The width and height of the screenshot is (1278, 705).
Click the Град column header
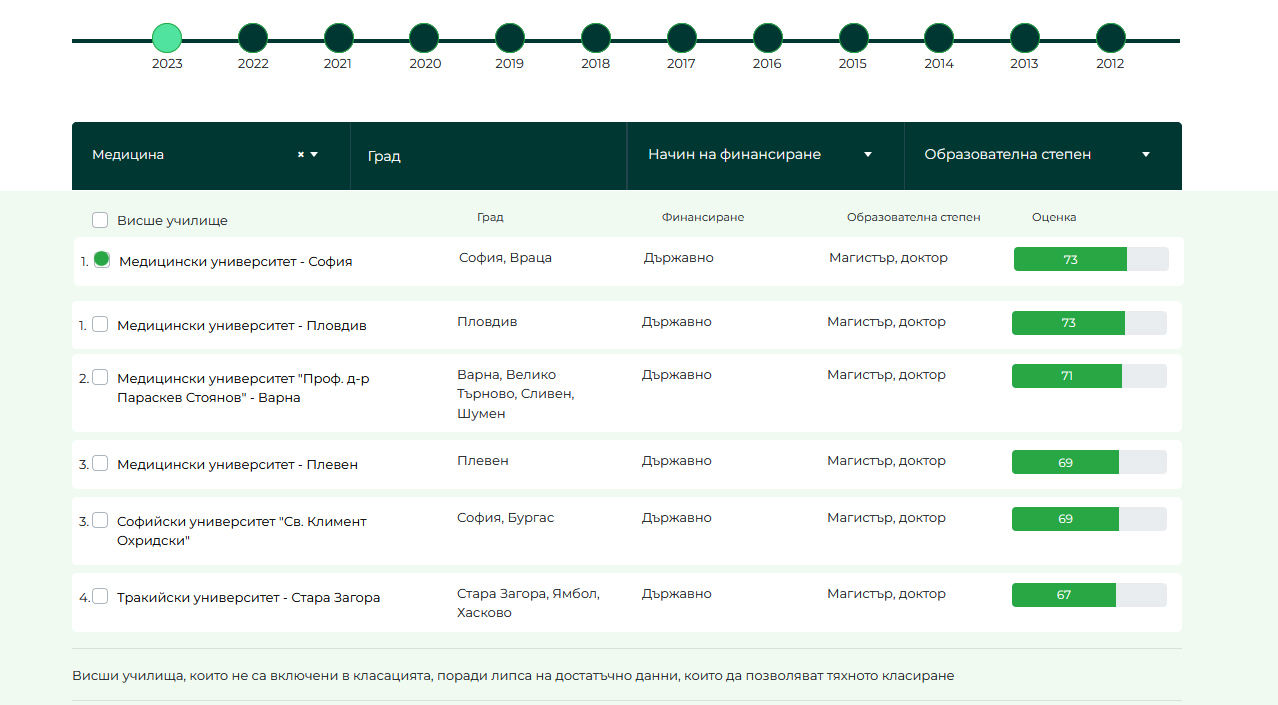tap(490, 217)
